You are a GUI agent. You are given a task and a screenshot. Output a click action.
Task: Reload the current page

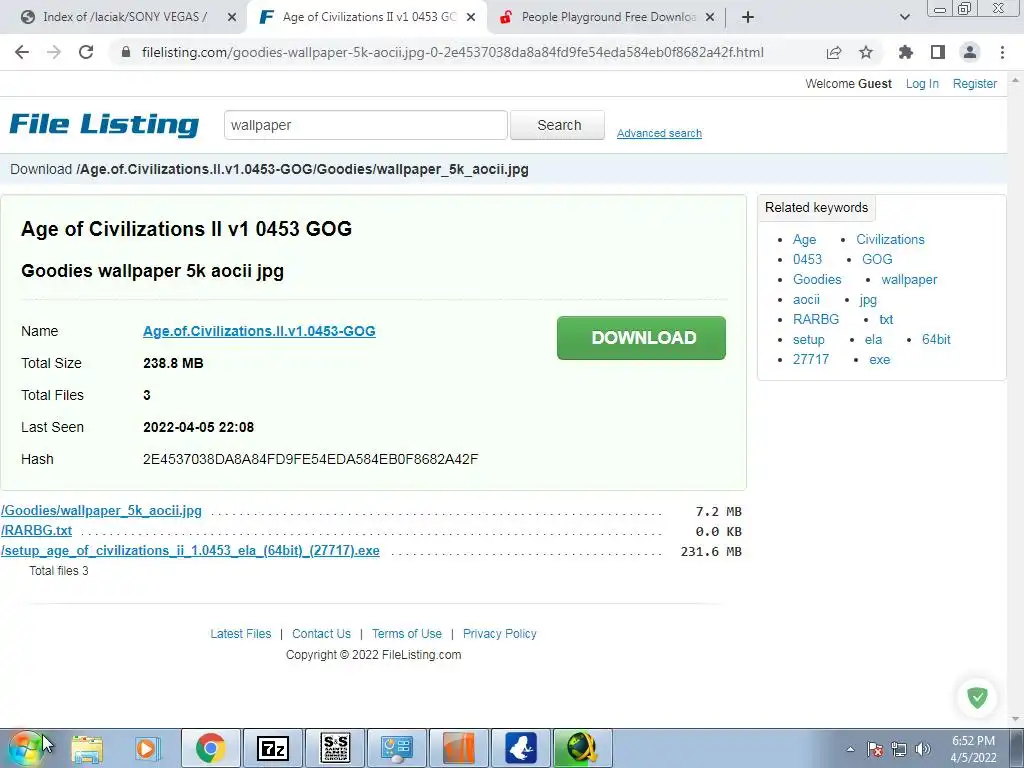(x=86, y=52)
